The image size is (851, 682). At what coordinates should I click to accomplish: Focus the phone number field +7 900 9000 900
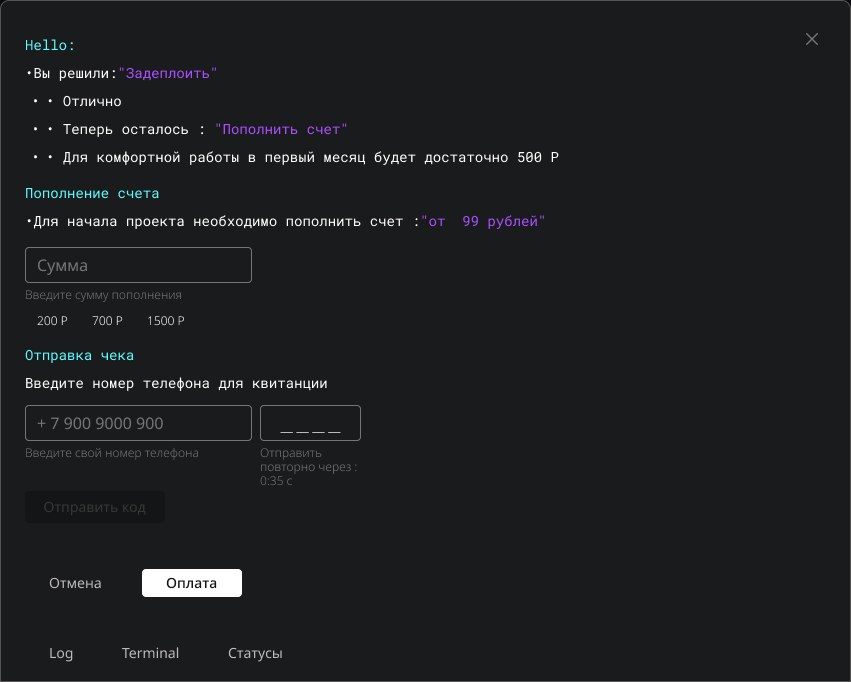coord(138,423)
